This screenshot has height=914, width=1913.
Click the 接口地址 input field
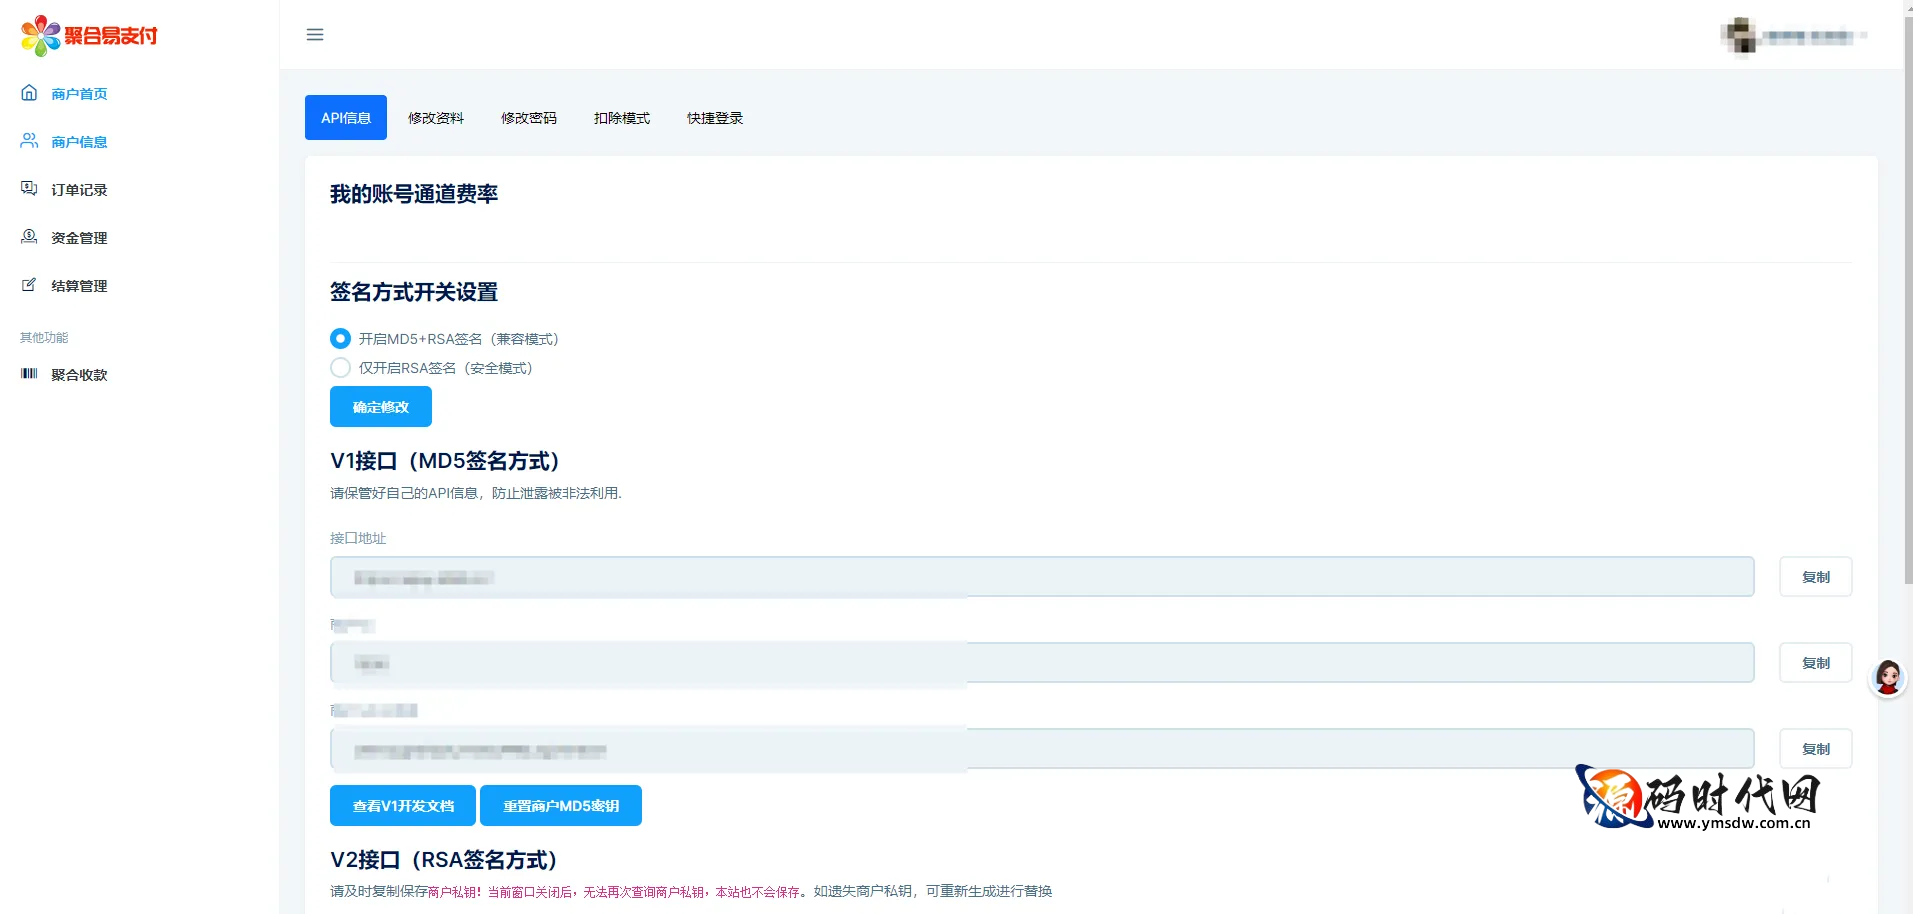(x=1042, y=577)
